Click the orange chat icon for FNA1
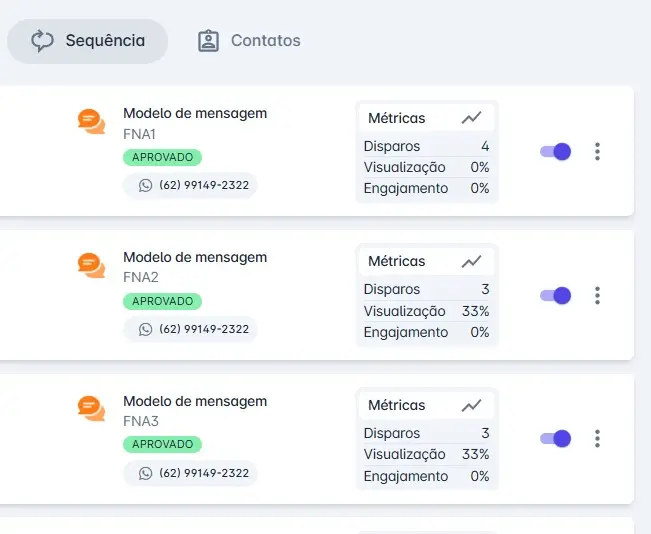Image resolution: width=651 pixels, height=534 pixels. tap(91, 122)
